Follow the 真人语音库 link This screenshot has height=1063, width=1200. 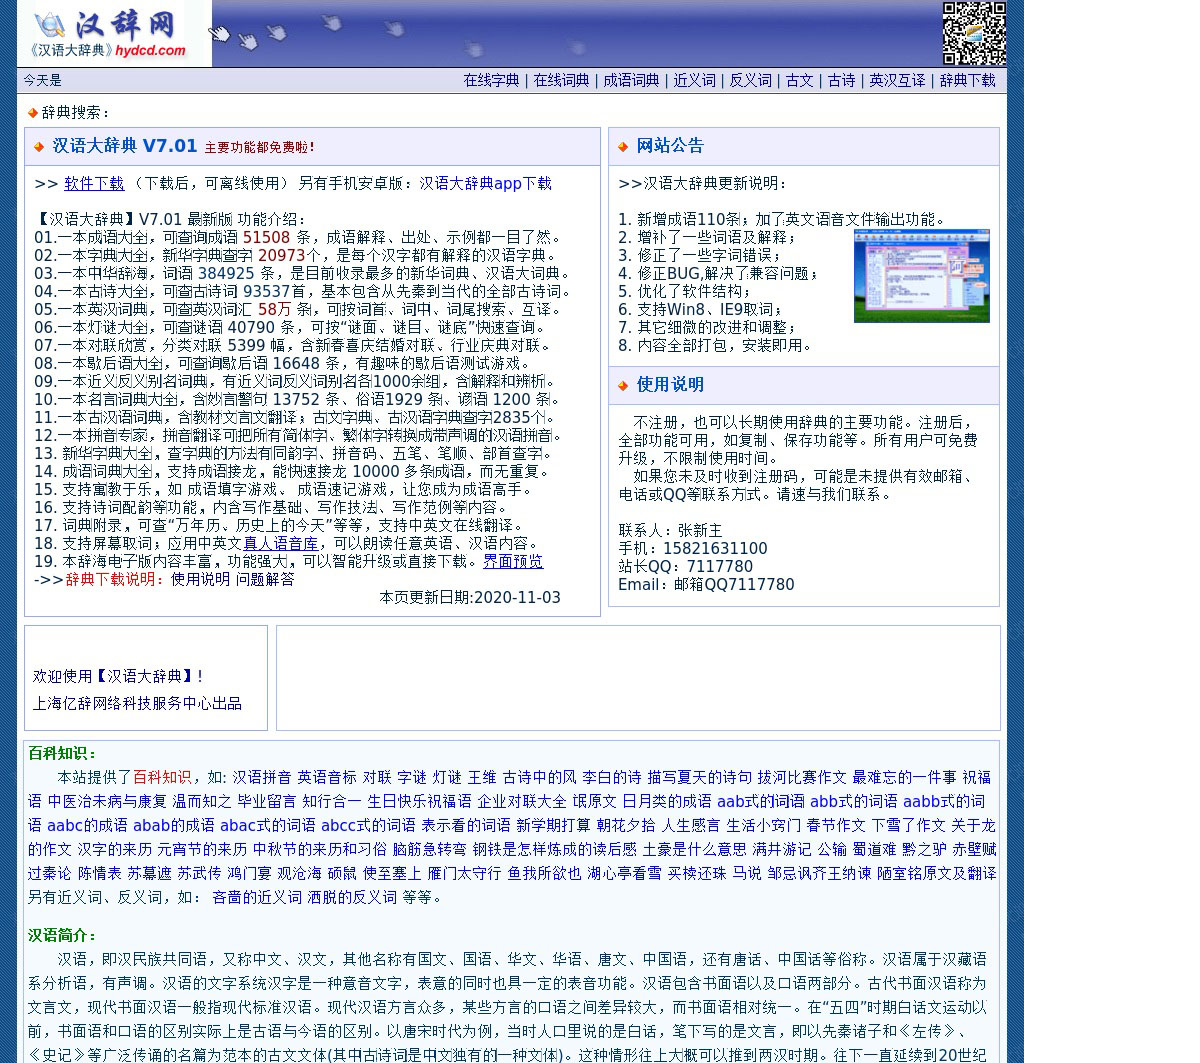(x=280, y=544)
